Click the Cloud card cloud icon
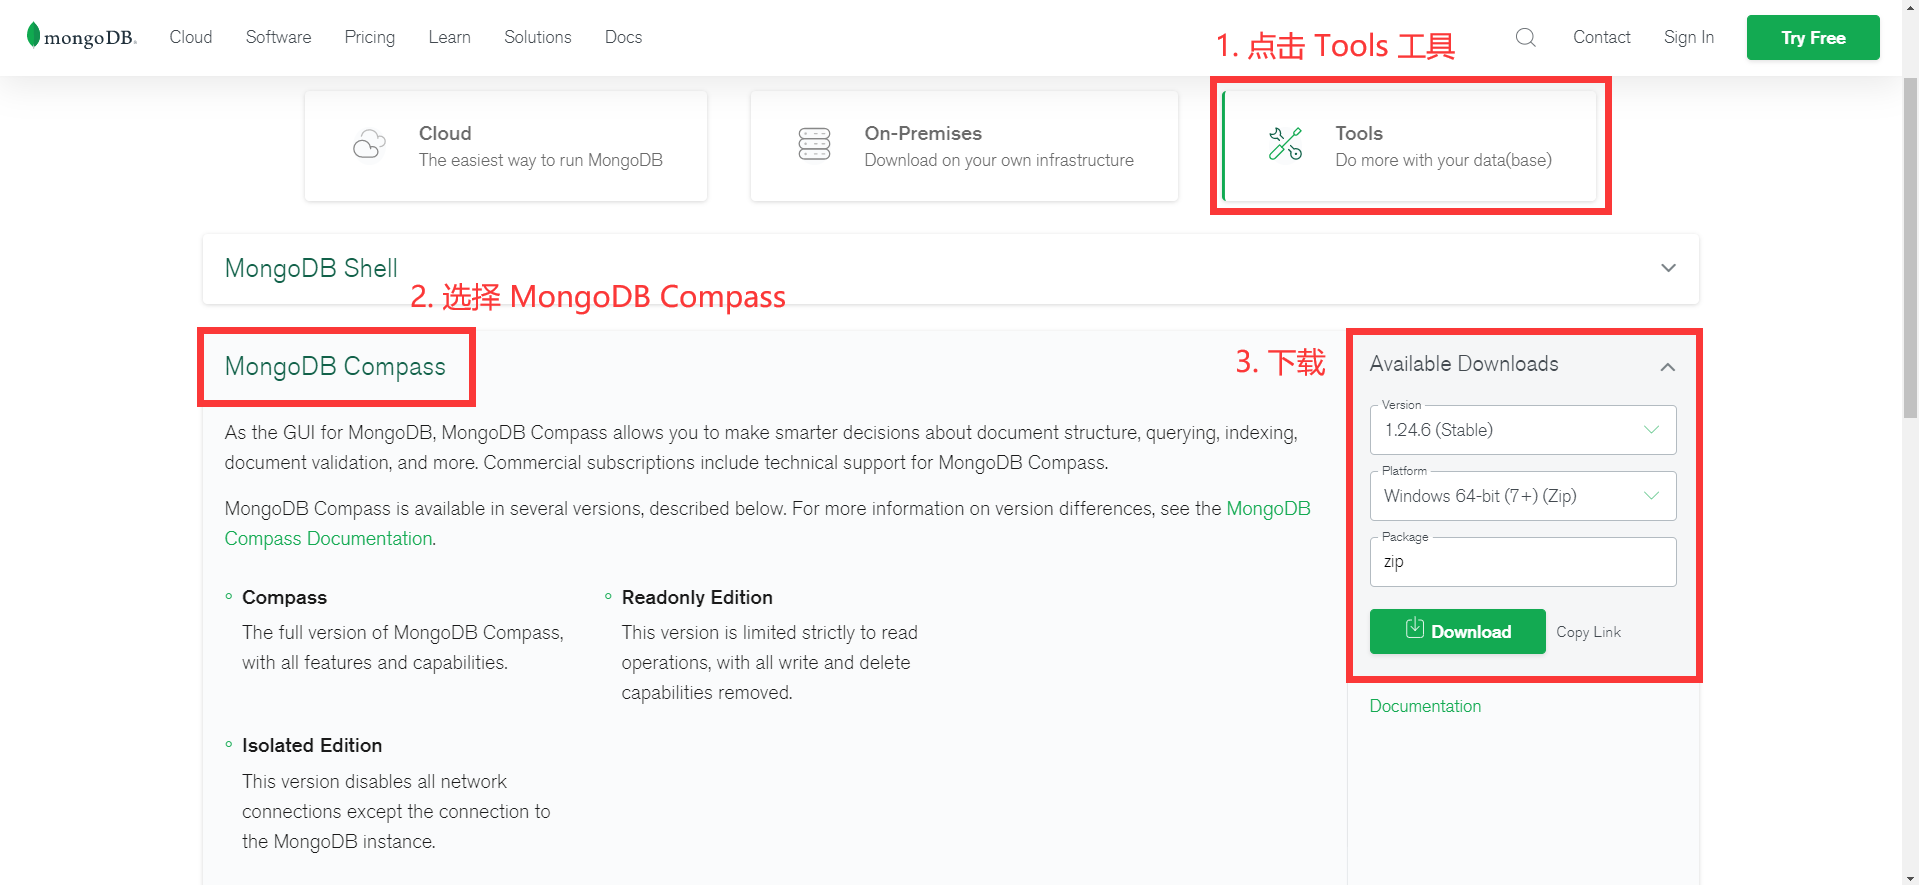 coord(369,145)
